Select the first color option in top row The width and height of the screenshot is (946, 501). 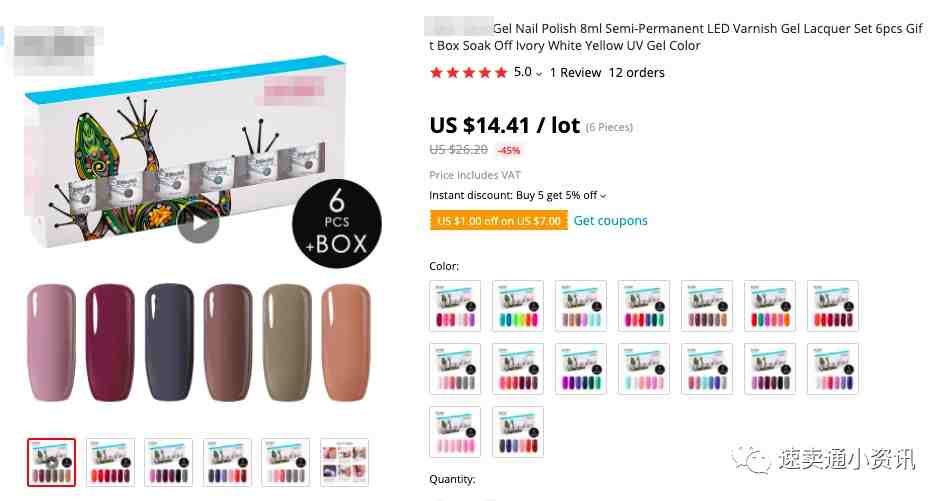click(x=456, y=305)
